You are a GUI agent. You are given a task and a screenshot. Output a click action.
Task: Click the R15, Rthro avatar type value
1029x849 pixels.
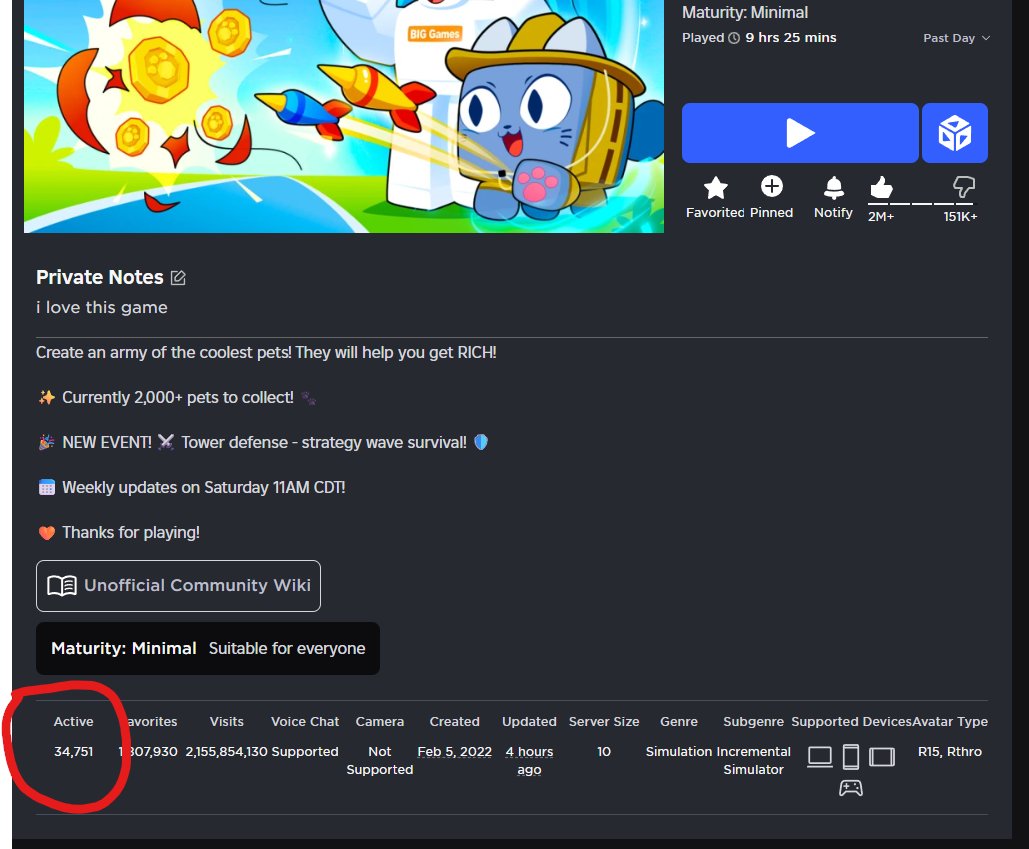tap(950, 752)
